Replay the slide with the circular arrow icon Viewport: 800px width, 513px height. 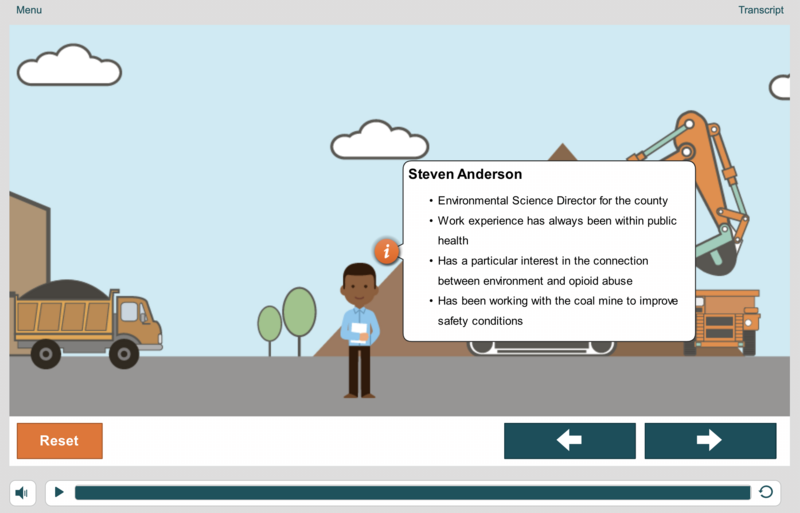pos(766,492)
